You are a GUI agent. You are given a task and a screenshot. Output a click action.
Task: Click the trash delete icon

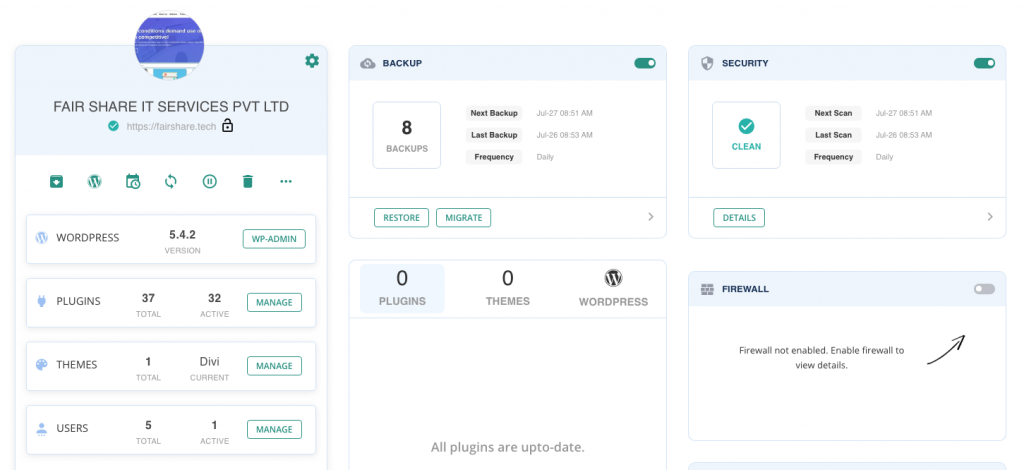248,181
